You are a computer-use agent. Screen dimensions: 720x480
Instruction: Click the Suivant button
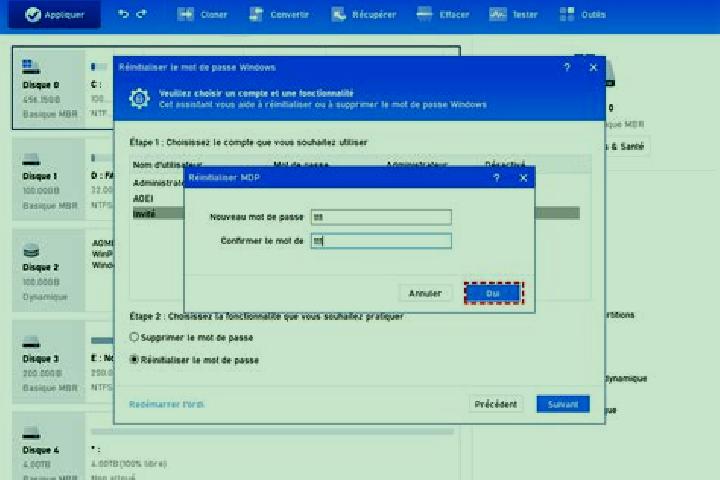tap(563, 404)
